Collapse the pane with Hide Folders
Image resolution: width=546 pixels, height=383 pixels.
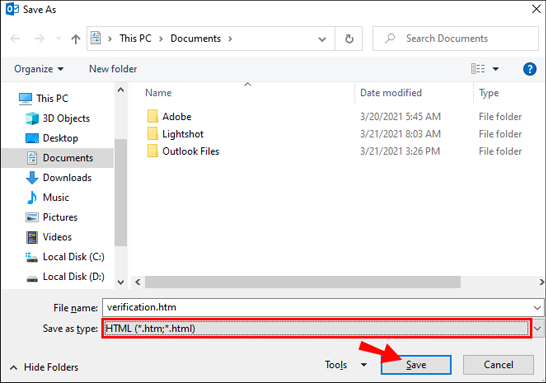tap(44, 367)
